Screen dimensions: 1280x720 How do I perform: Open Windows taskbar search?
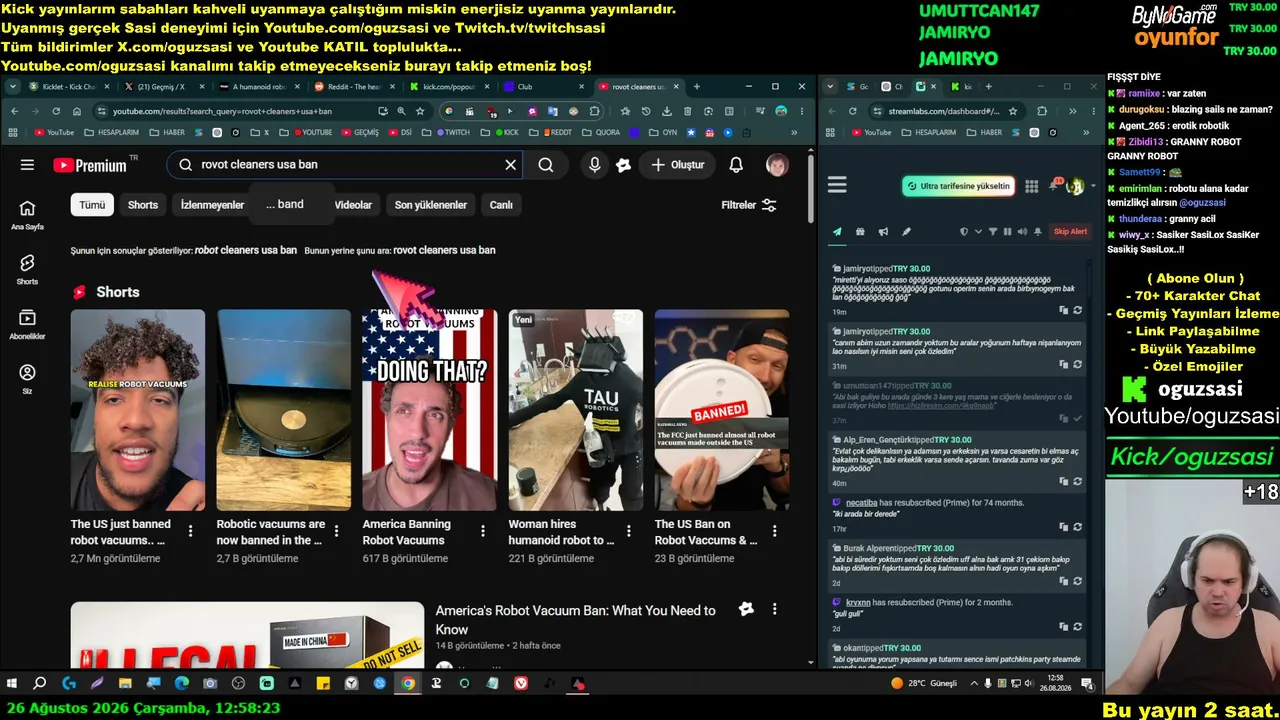coord(40,684)
